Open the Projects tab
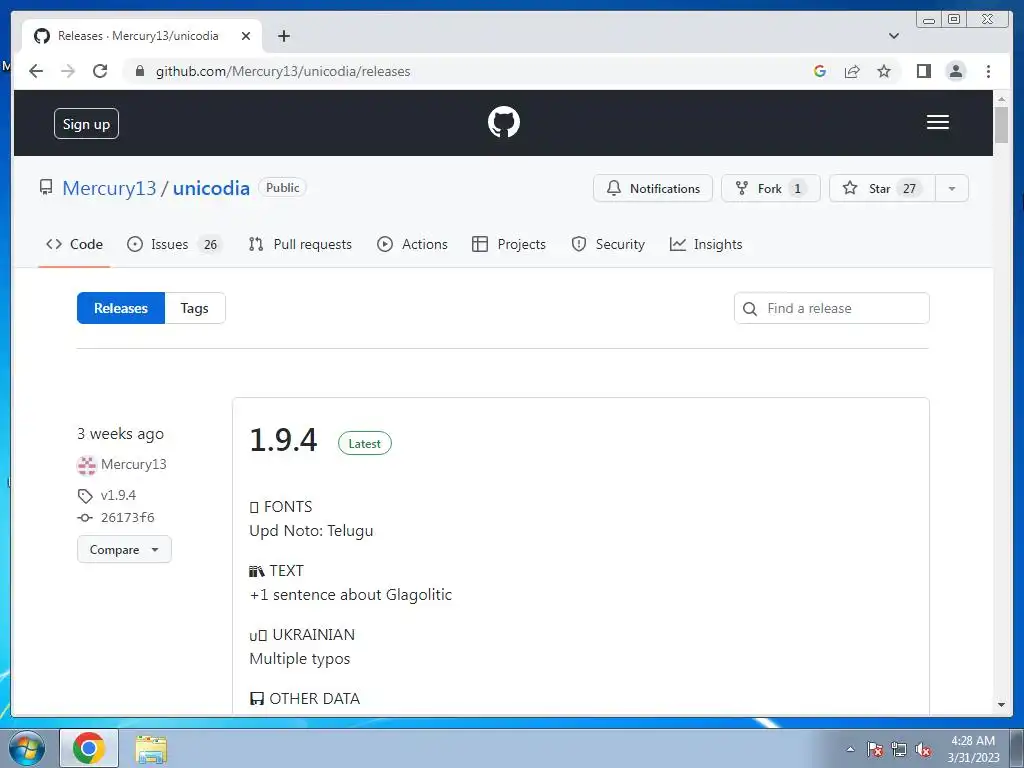Screen dimensions: 1024x768 click(509, 244)
